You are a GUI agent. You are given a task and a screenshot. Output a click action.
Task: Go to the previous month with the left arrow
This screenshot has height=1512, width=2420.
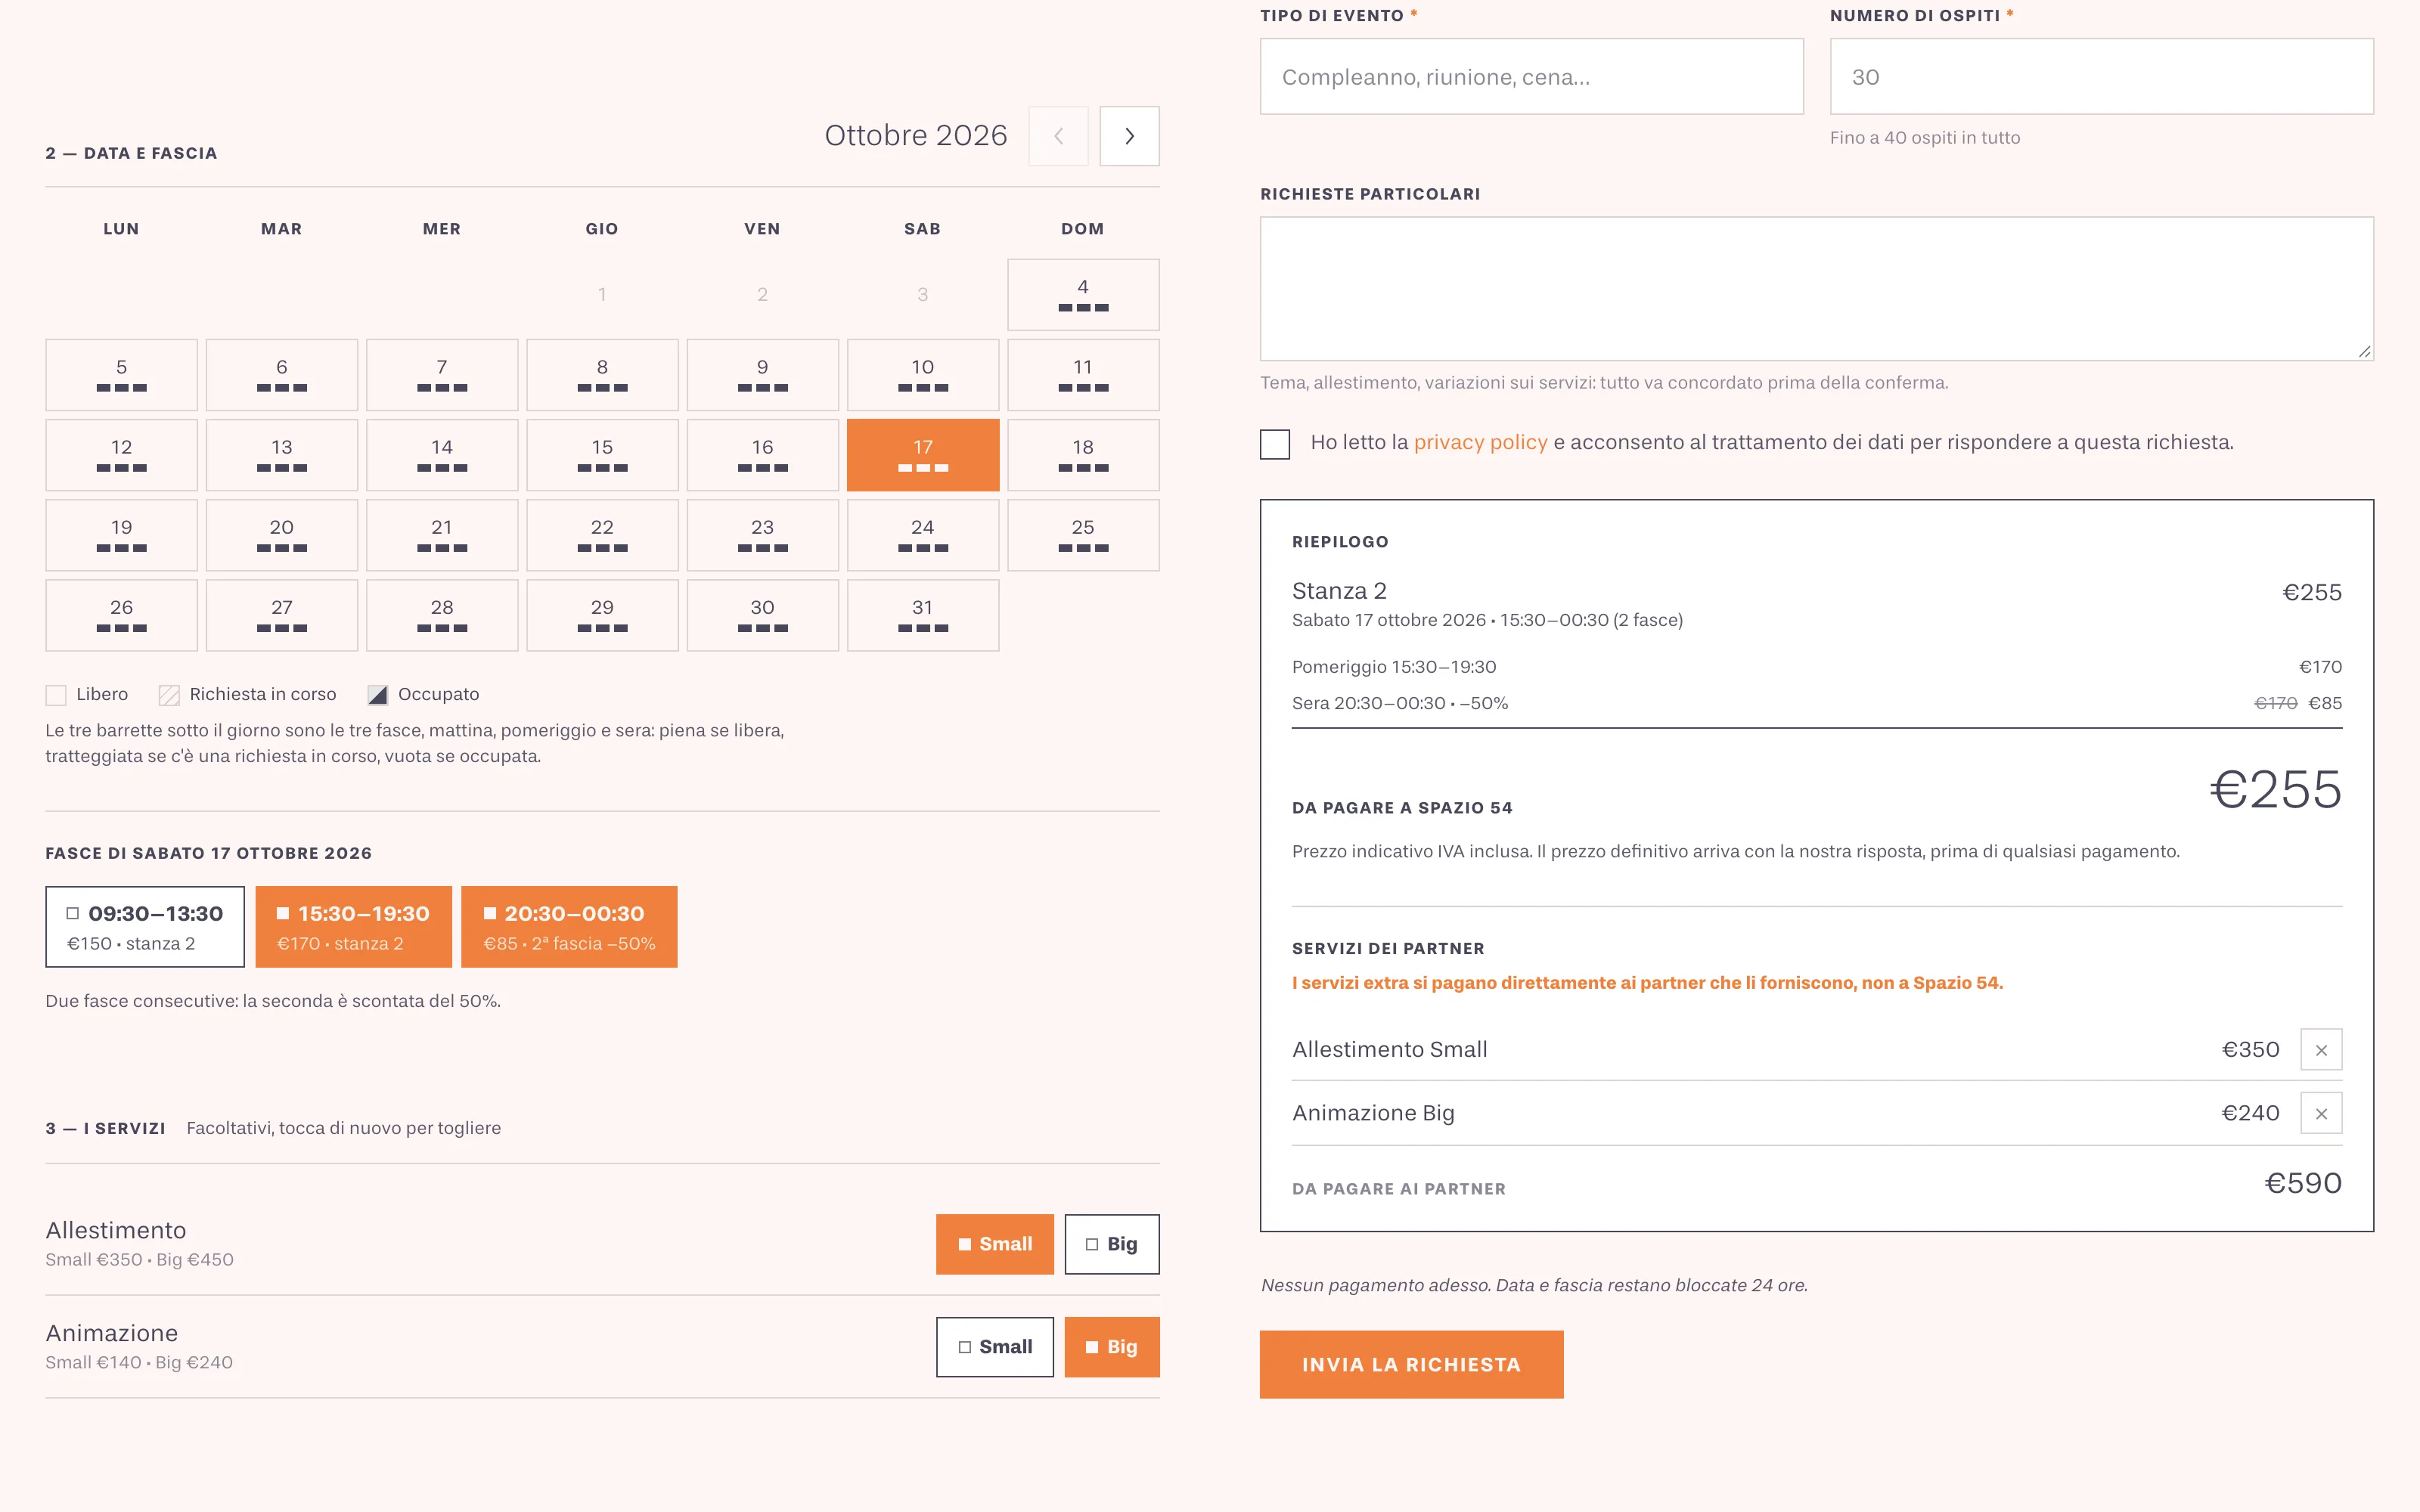(1058, 136)
